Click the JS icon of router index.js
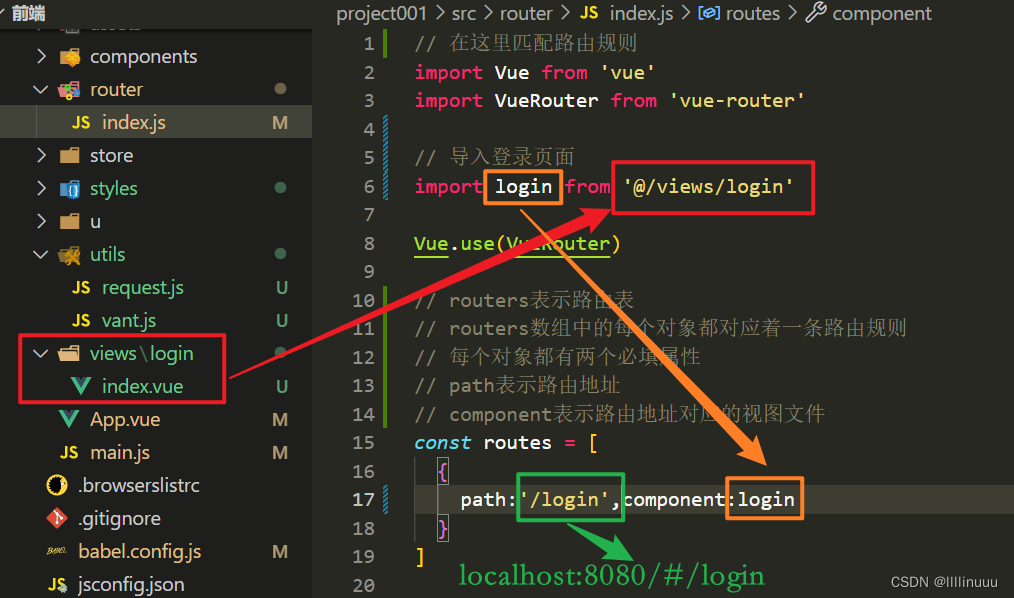Screen dimensions: 1014x598 pos(81,122)
